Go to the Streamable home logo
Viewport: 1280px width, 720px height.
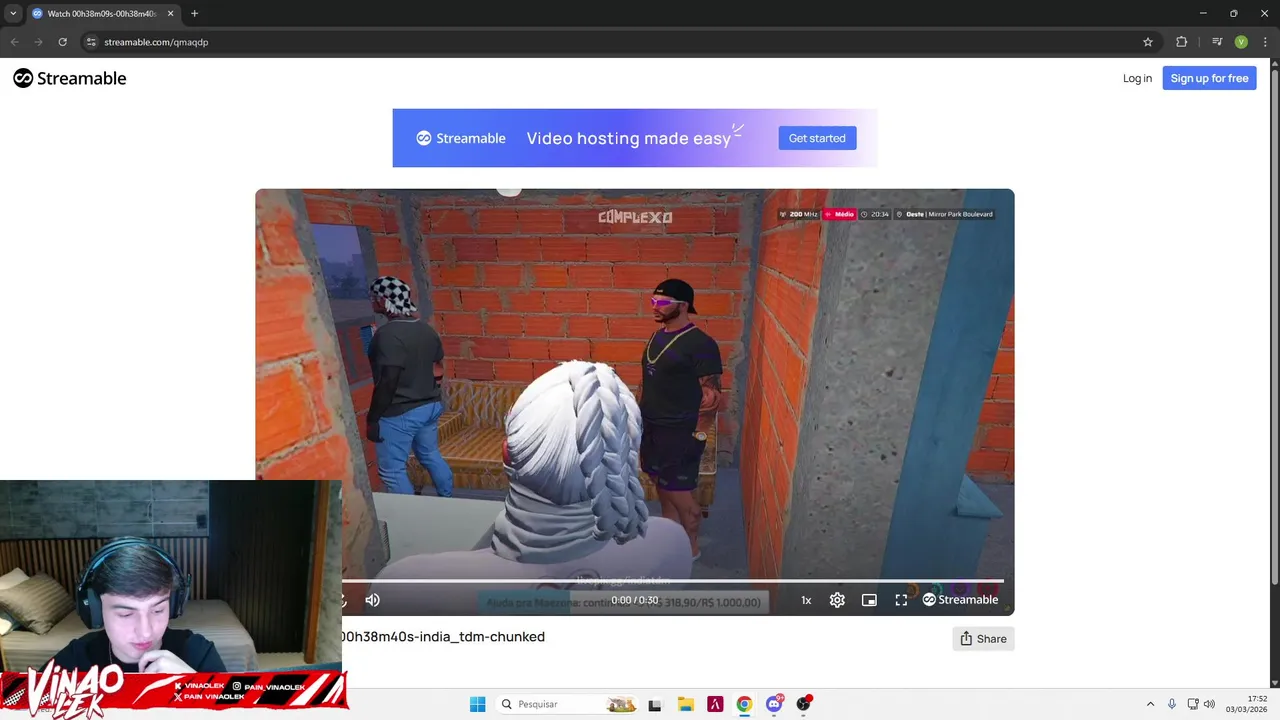tap(70, 78)
